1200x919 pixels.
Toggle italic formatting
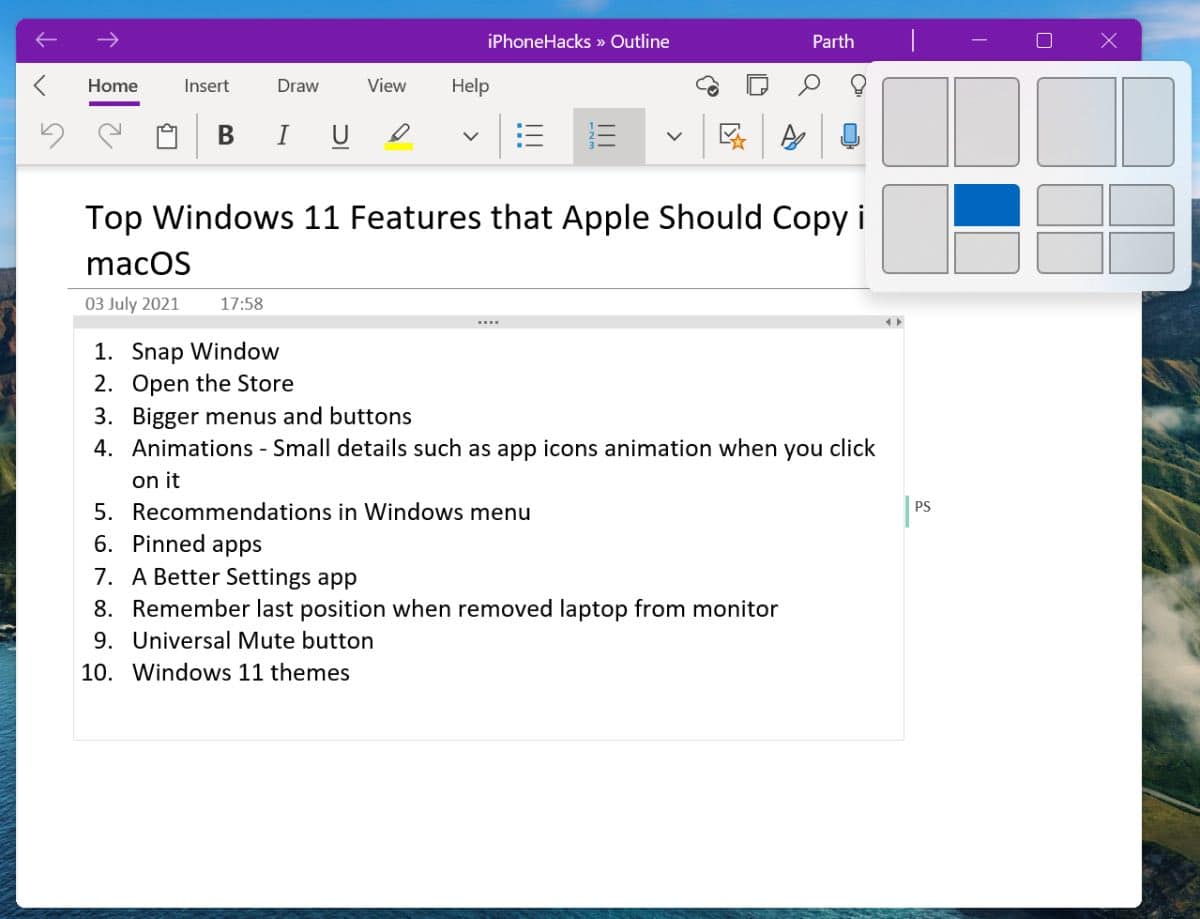pyautogui.click(x=283, y=136)
